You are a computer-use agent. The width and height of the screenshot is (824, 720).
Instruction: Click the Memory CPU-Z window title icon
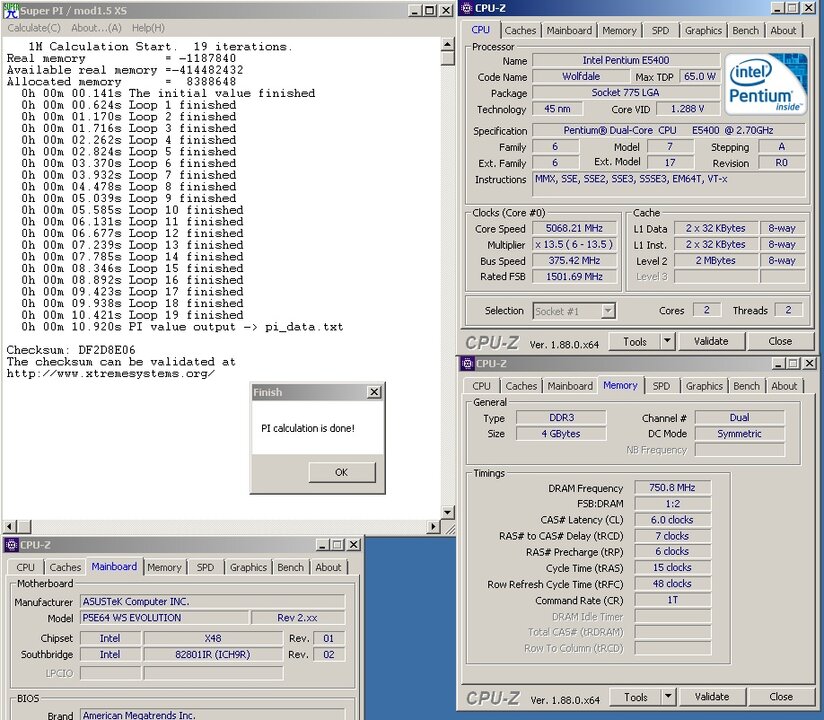[x=467, y=363]
